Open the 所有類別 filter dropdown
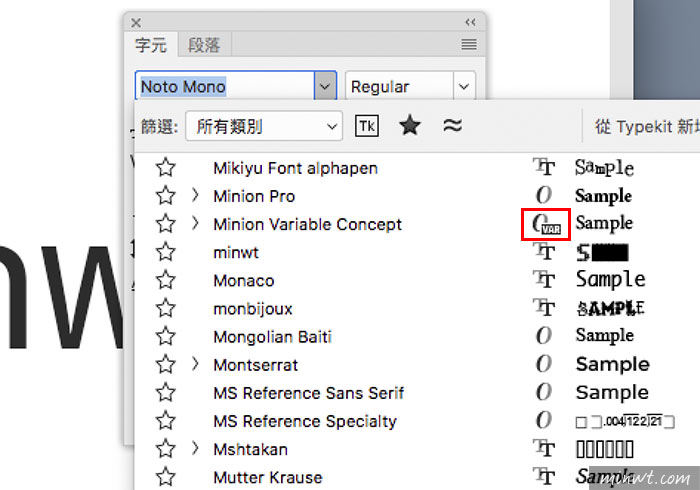The image size is (700, 490). click(x=264, y=126)
